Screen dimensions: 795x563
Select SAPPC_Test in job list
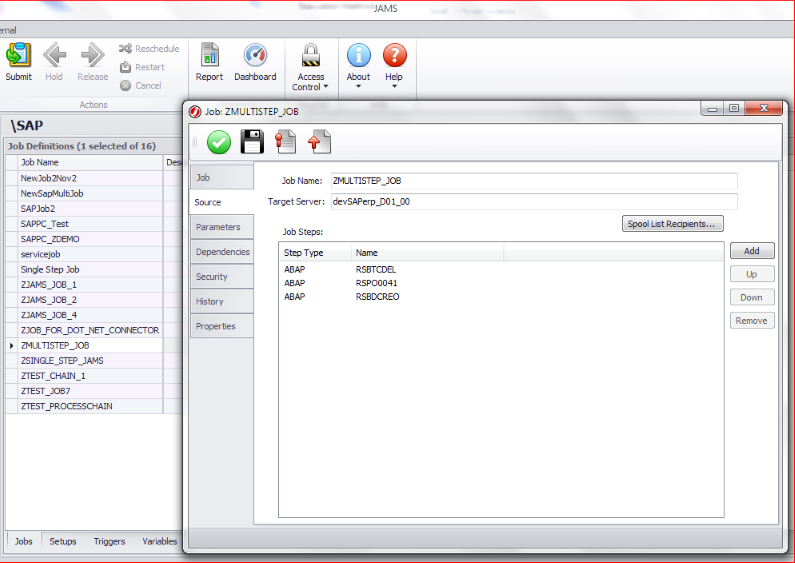tap(90, 224)
